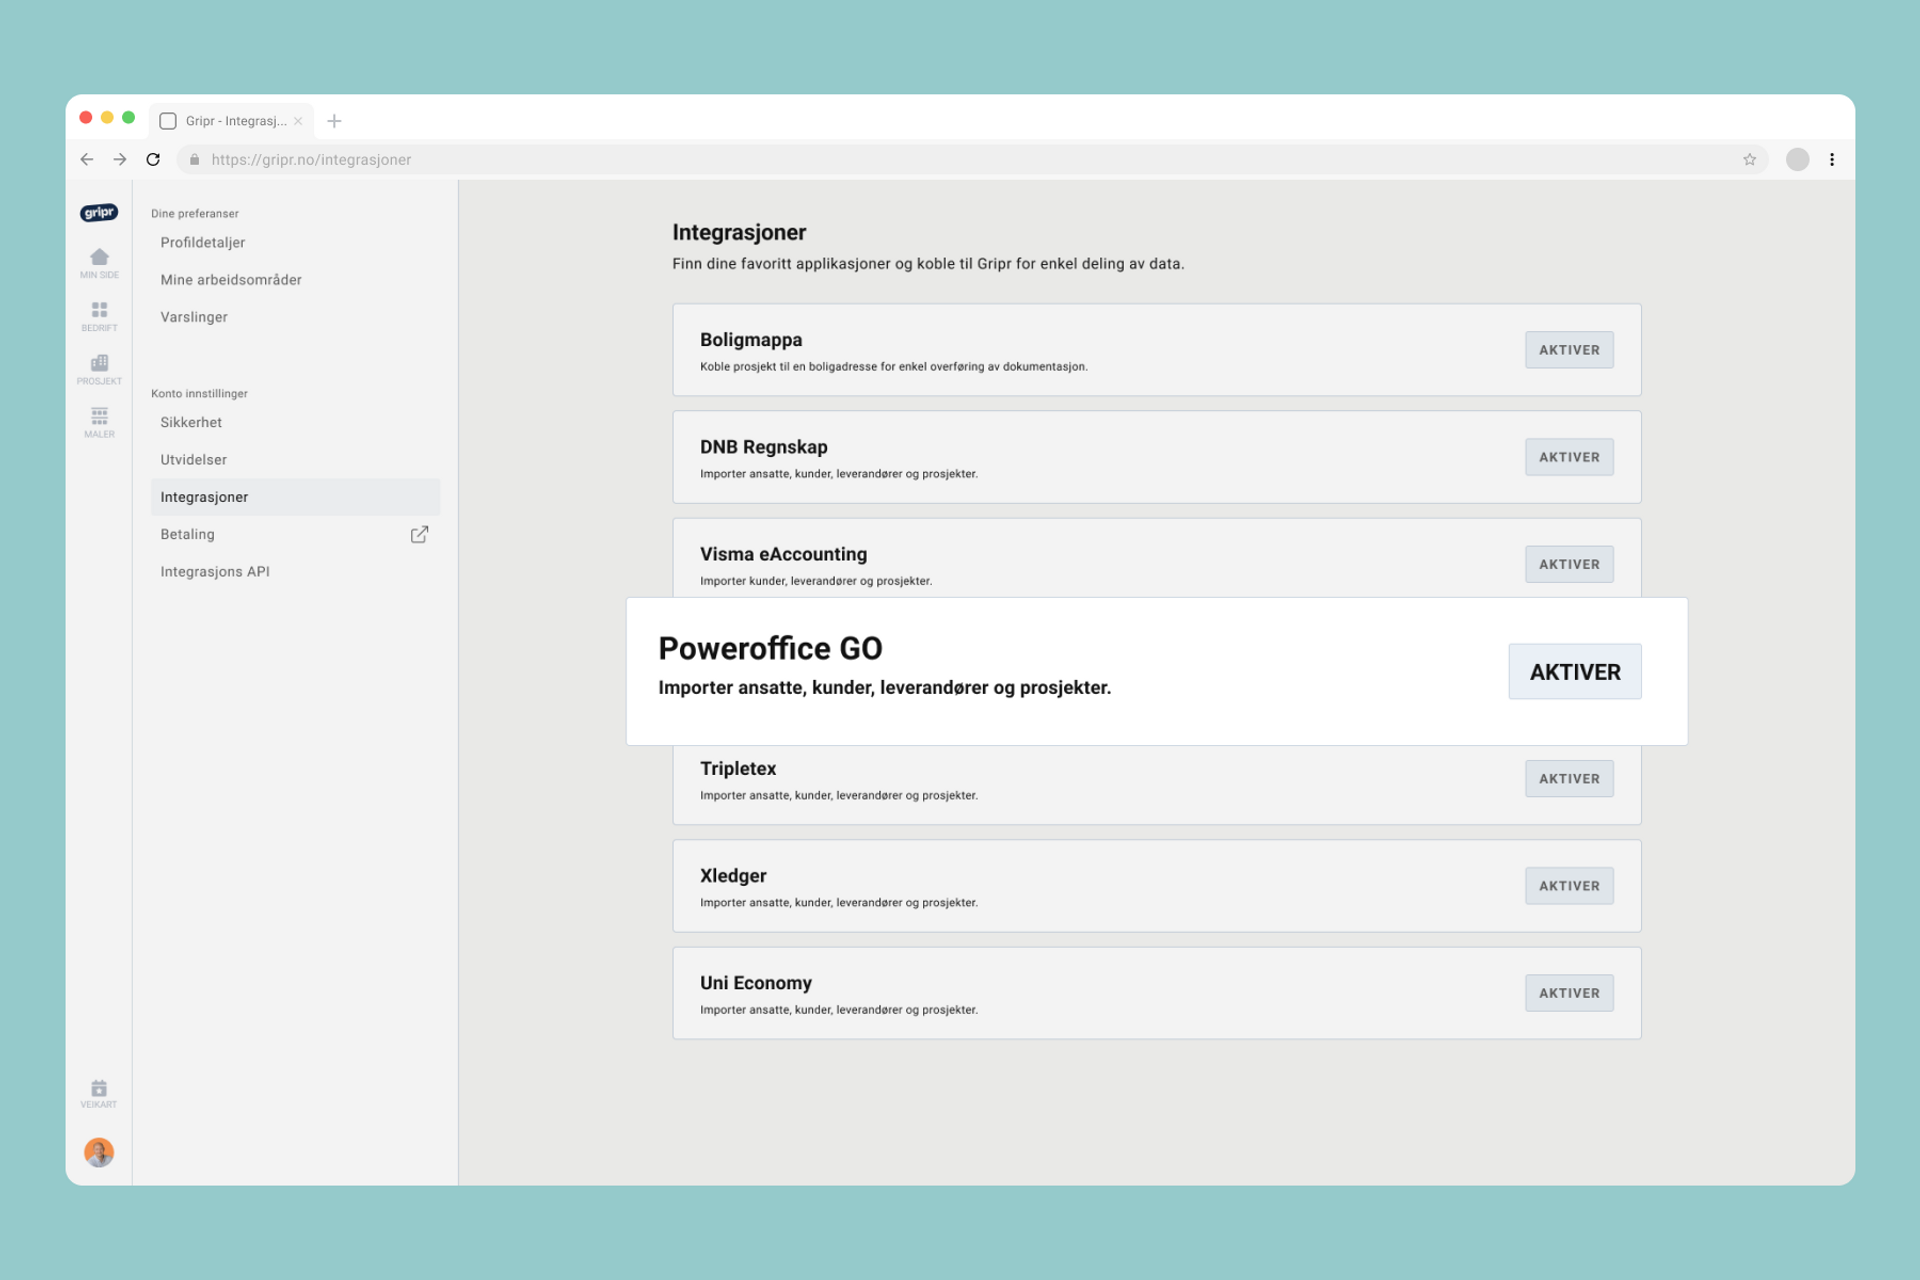Reload the page in browser

pos(153,159)
